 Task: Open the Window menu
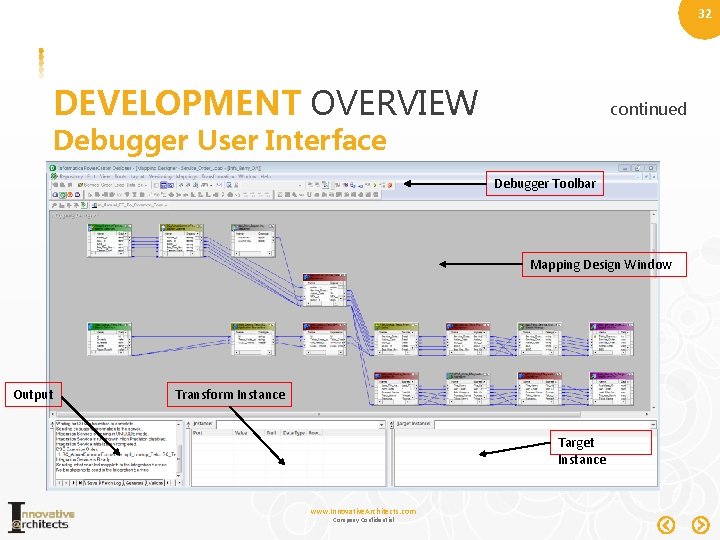(x=248, y=176)
